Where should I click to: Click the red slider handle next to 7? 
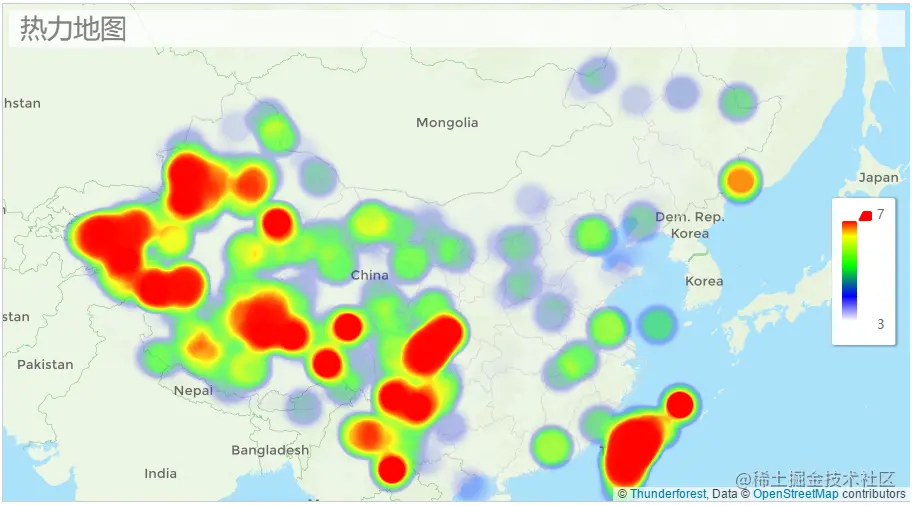point(865,216)
